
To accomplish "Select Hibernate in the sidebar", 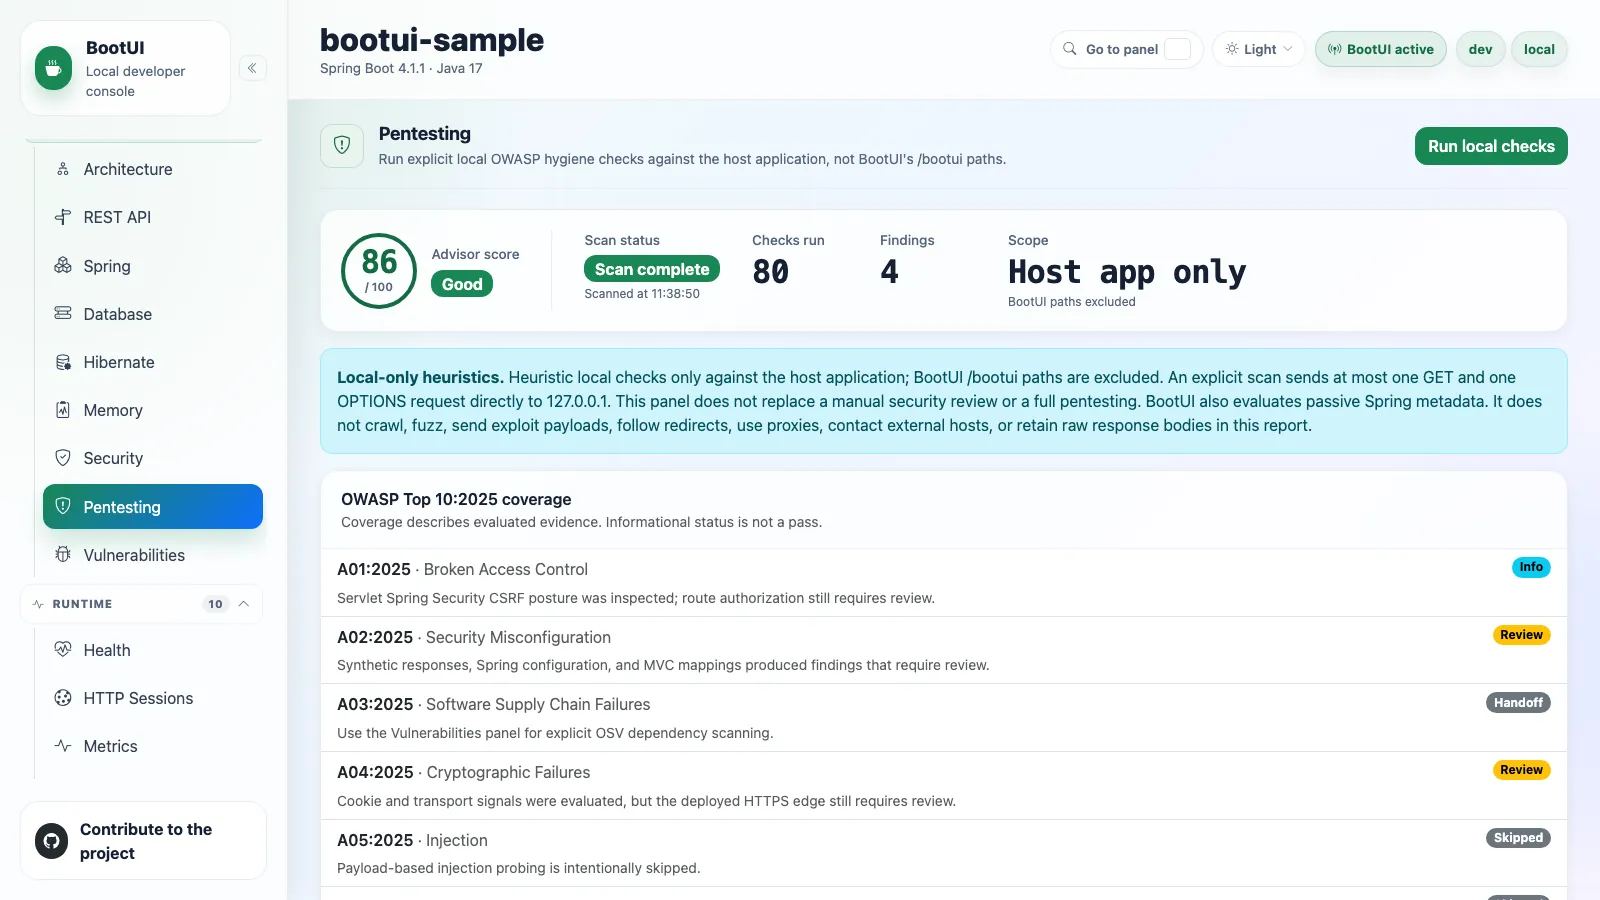I will 153,362.
